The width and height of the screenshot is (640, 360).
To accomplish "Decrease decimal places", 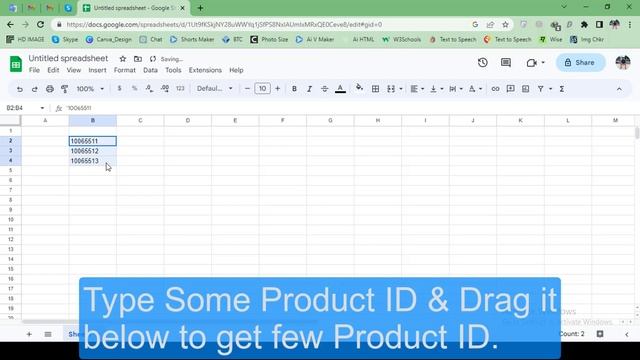I will [x=149, y=89].
